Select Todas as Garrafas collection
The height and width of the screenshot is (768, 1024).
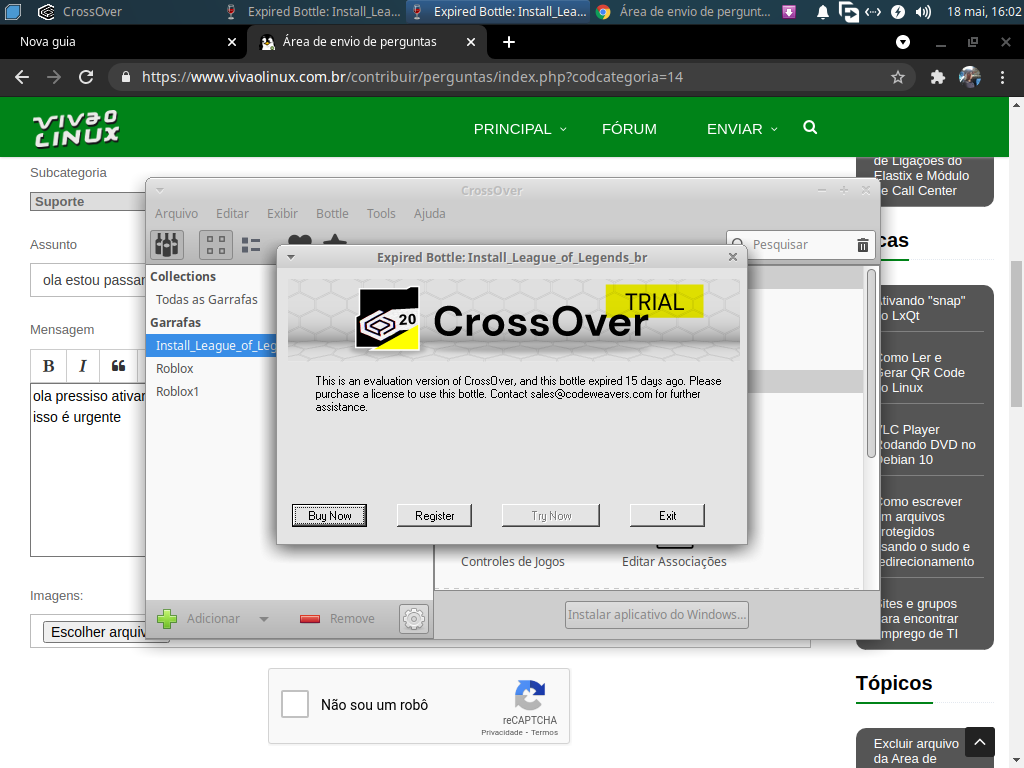206,299
